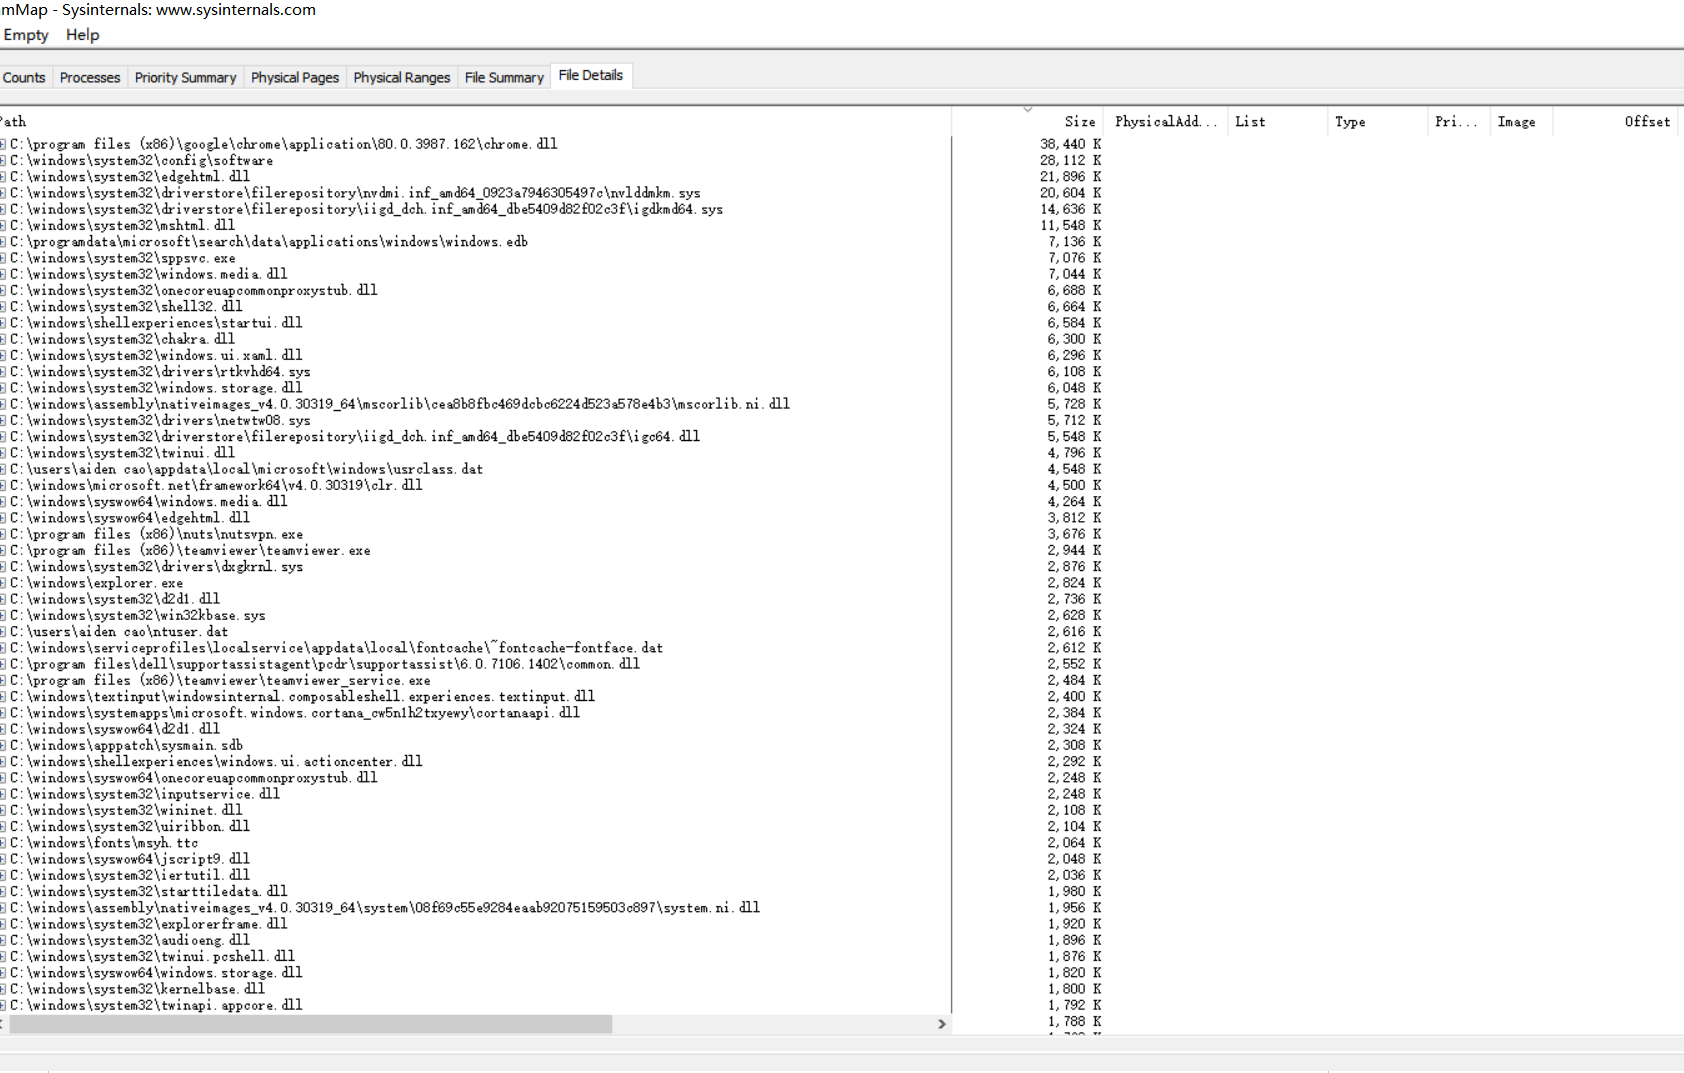Select the syswow64\windows.media.dll path

(x=149, y=501)
